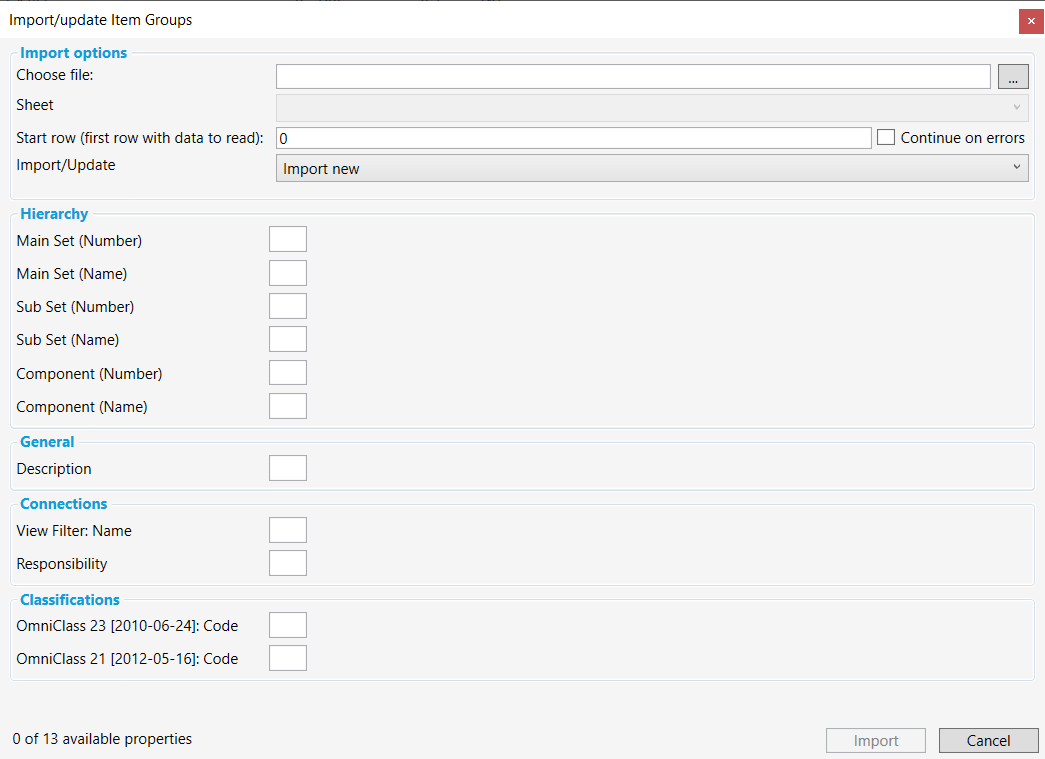
Task: Select the OmniClass 21 Code box
Action: point(288,658)
